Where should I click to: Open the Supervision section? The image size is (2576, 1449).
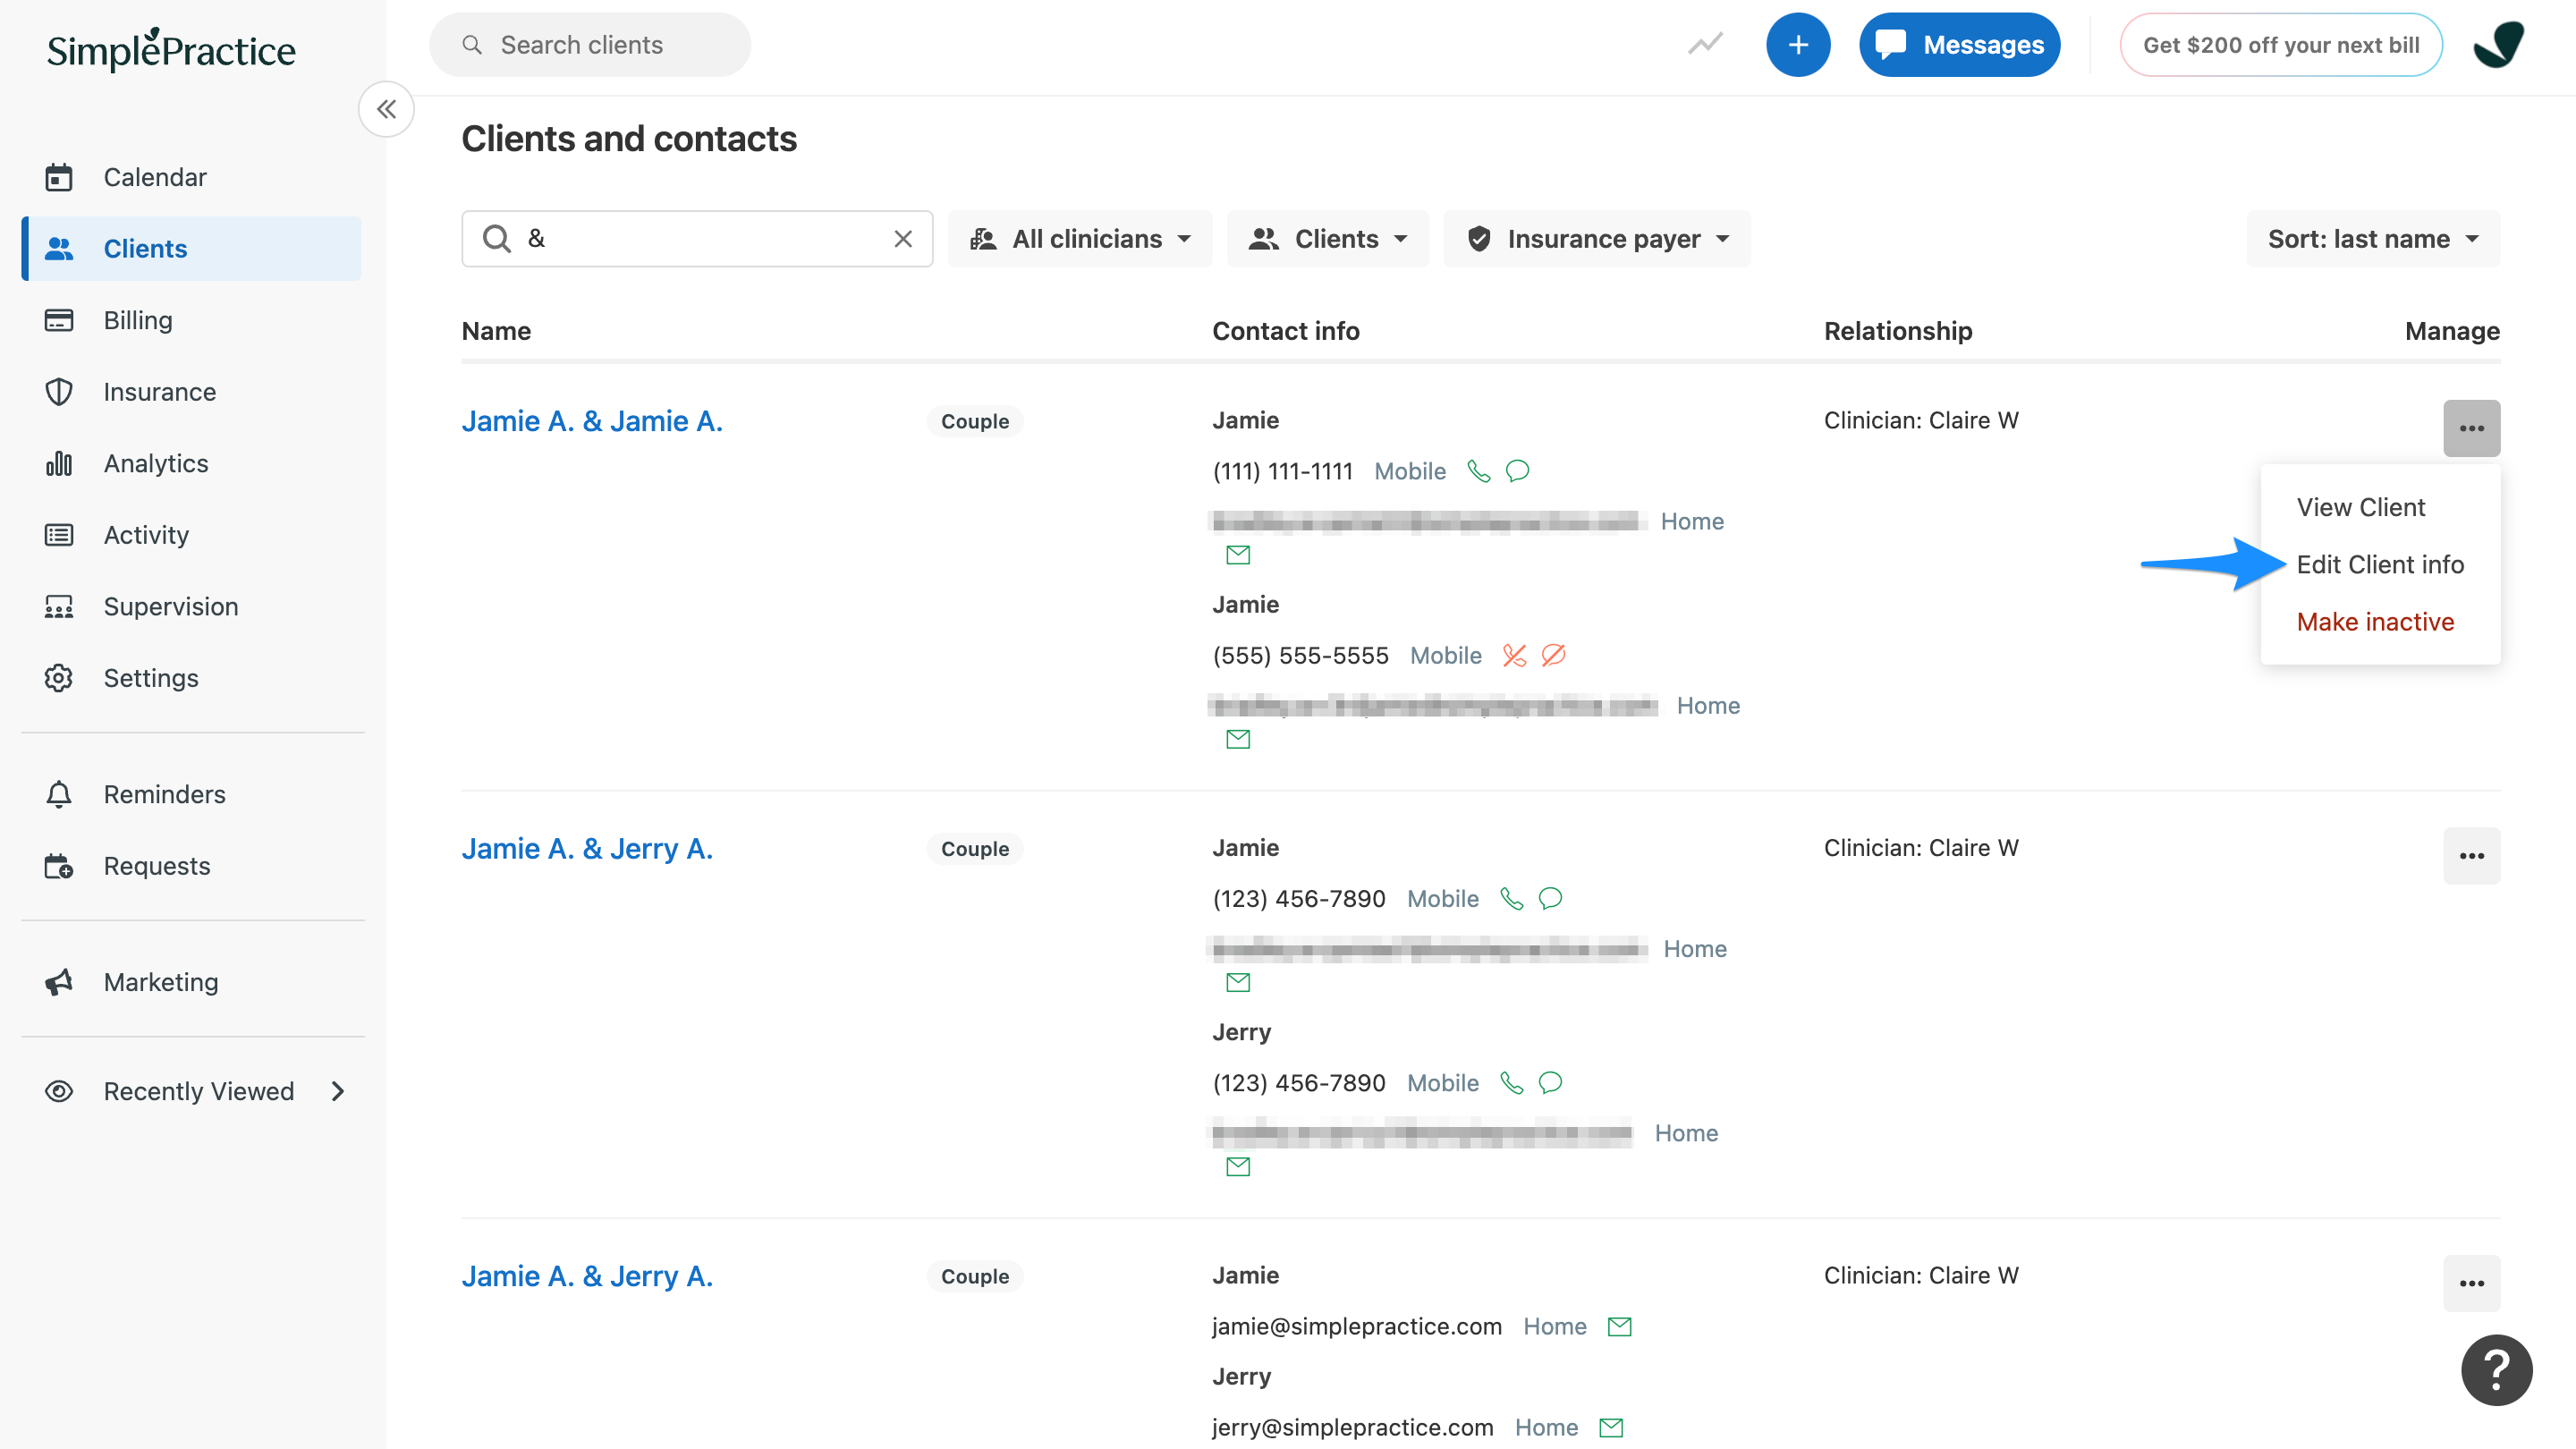point(191,606)
